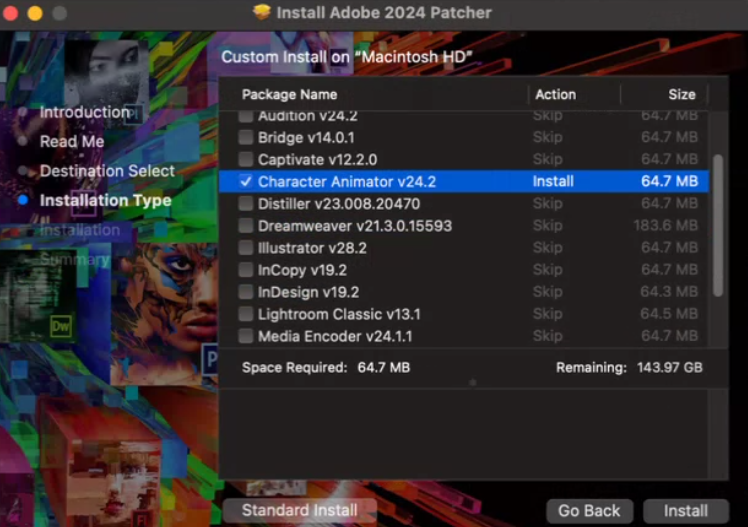
Task: Enable the Bridge v14.0.1 package checkbox
Action: (x=246, y=138)
